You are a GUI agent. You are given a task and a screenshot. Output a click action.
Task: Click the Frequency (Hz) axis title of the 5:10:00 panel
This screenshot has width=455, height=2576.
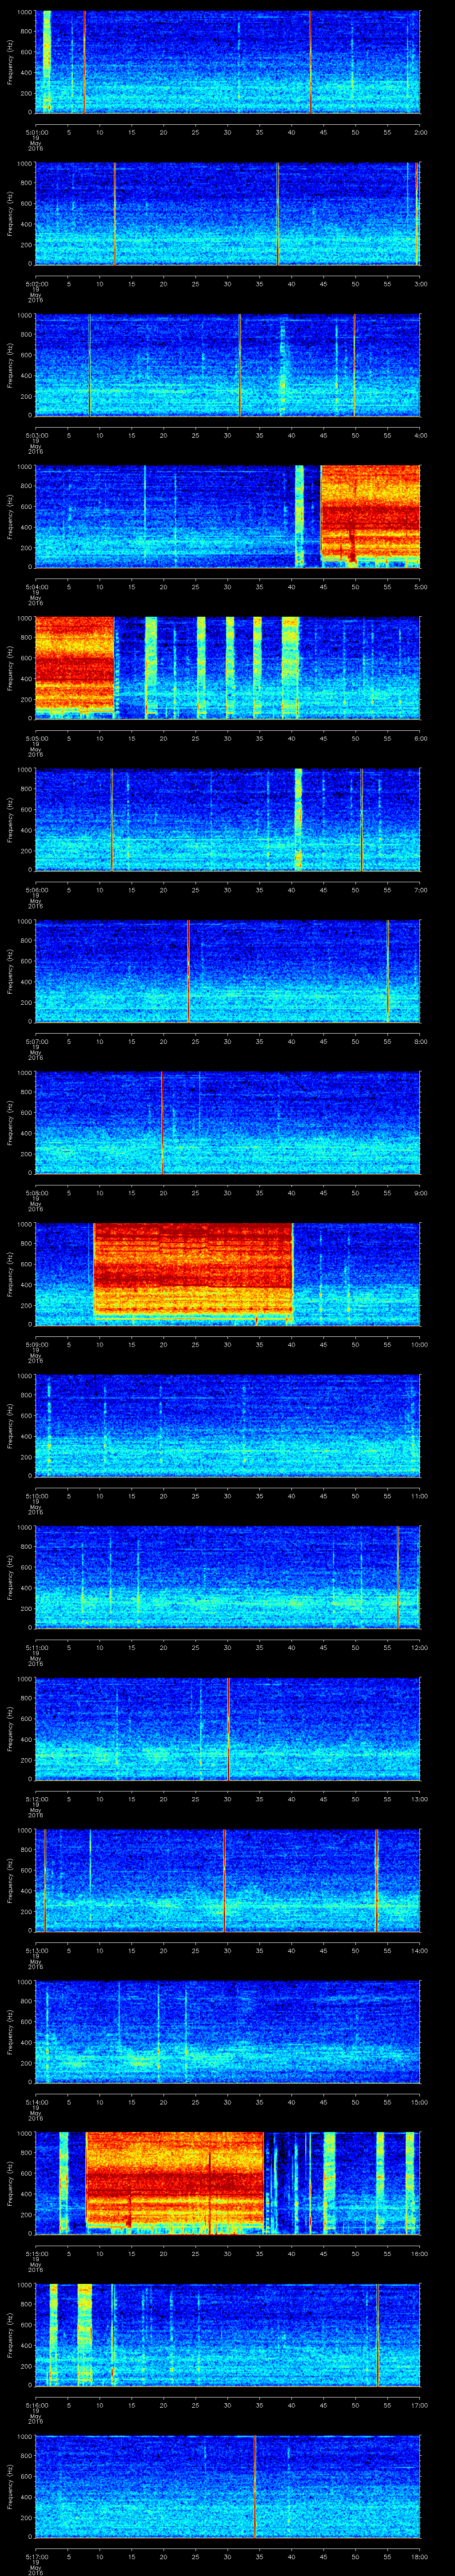point(10,1425)
